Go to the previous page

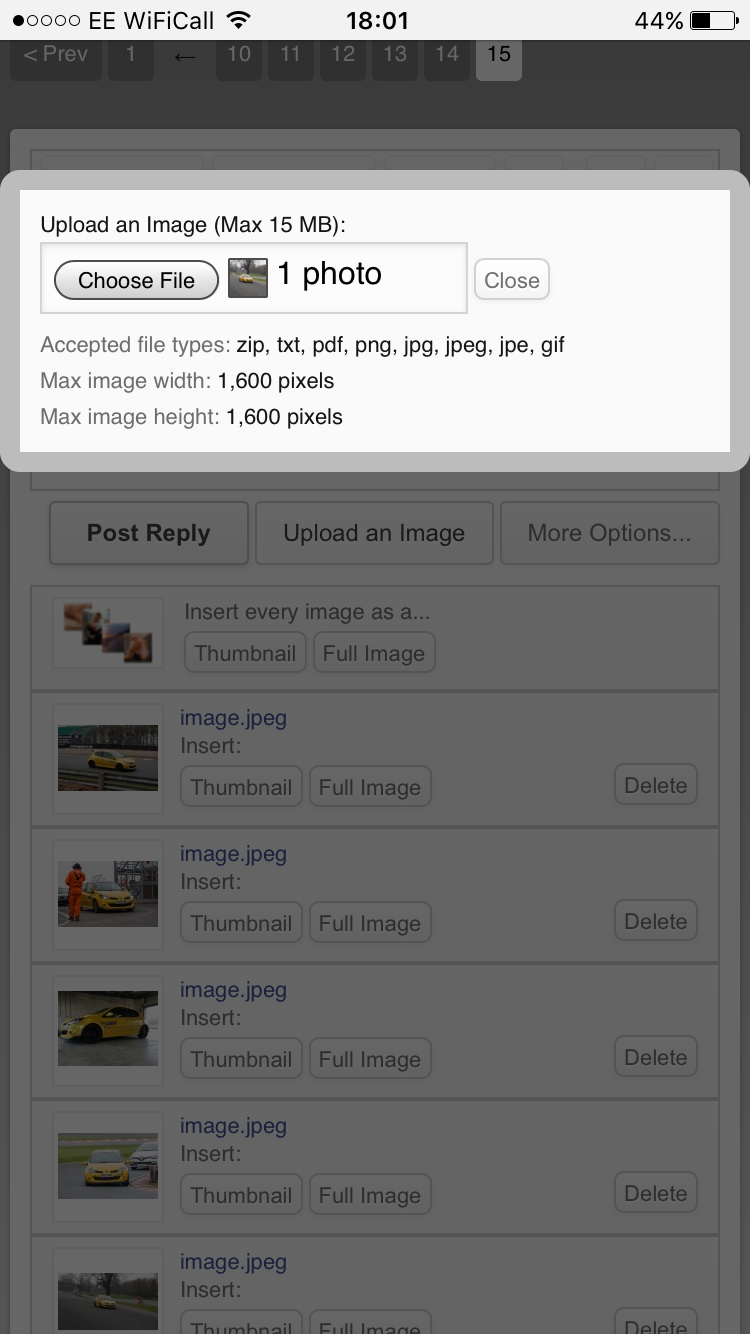pyautogui.click(x=56, y=55)
